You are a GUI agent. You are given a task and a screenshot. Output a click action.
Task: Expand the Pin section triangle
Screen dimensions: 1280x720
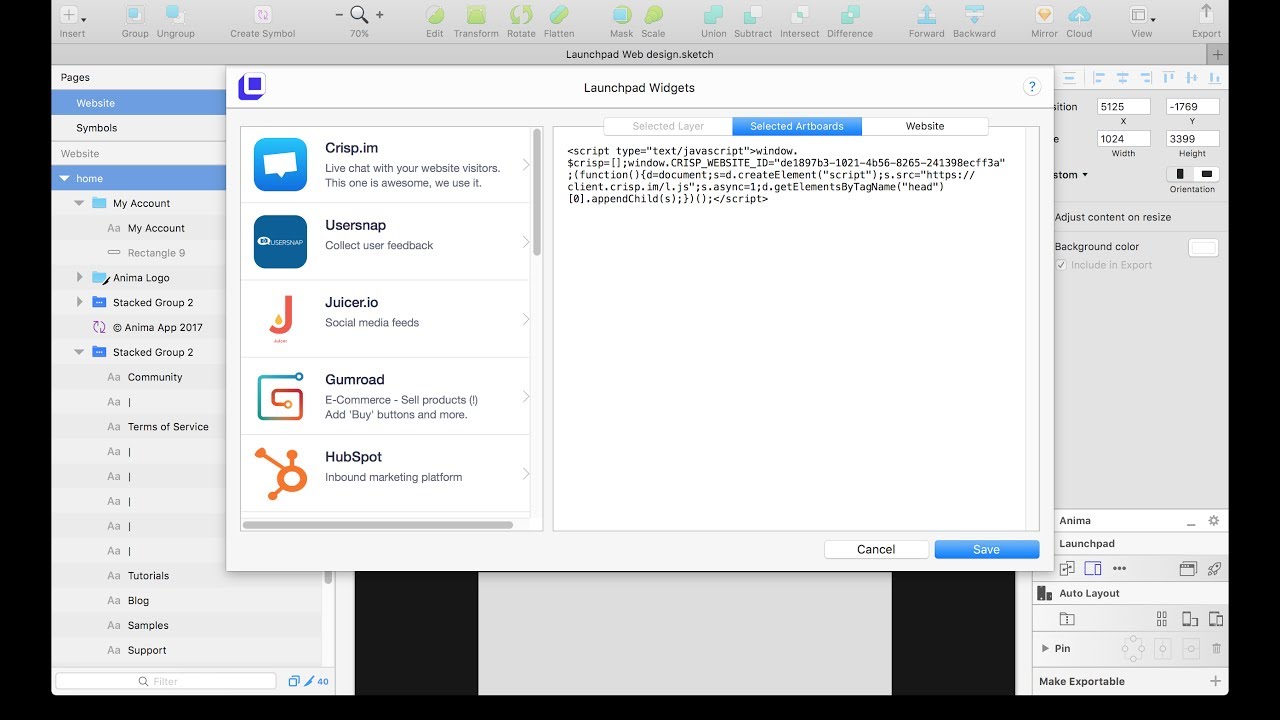click(x=1045, y=648)
